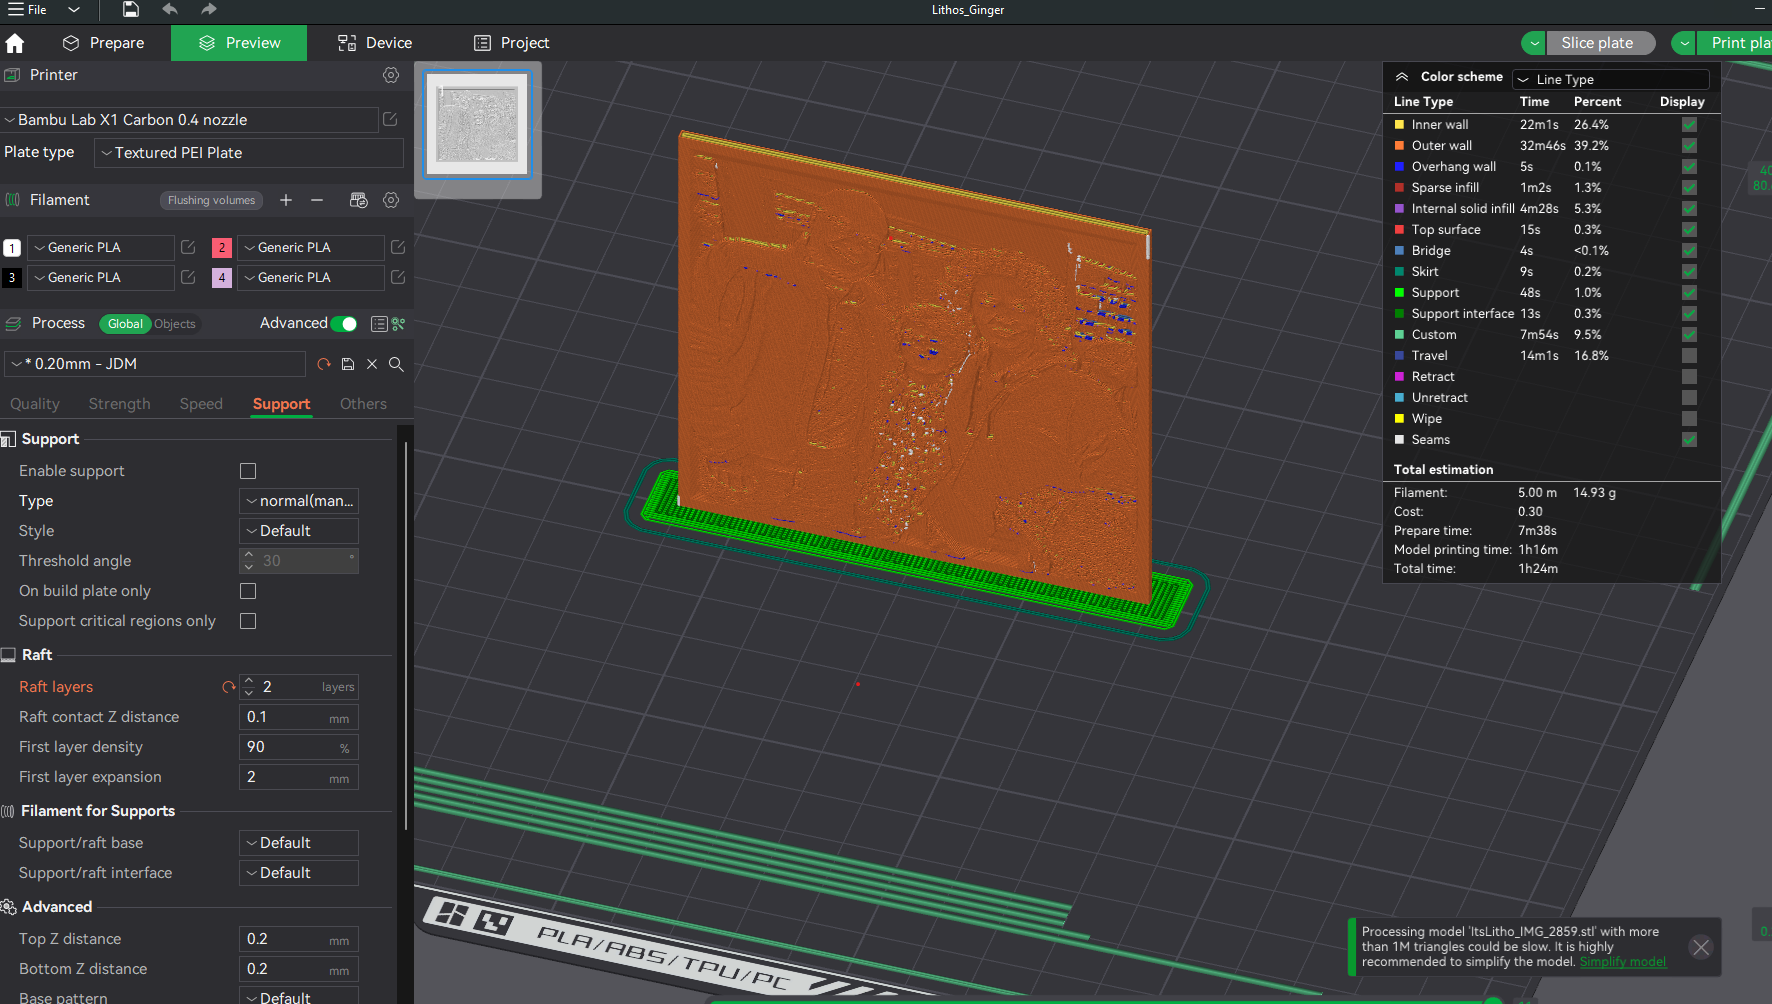Select the plate preview thumbnail
The image size is (1772, 1004).
[x=477, y=123]
